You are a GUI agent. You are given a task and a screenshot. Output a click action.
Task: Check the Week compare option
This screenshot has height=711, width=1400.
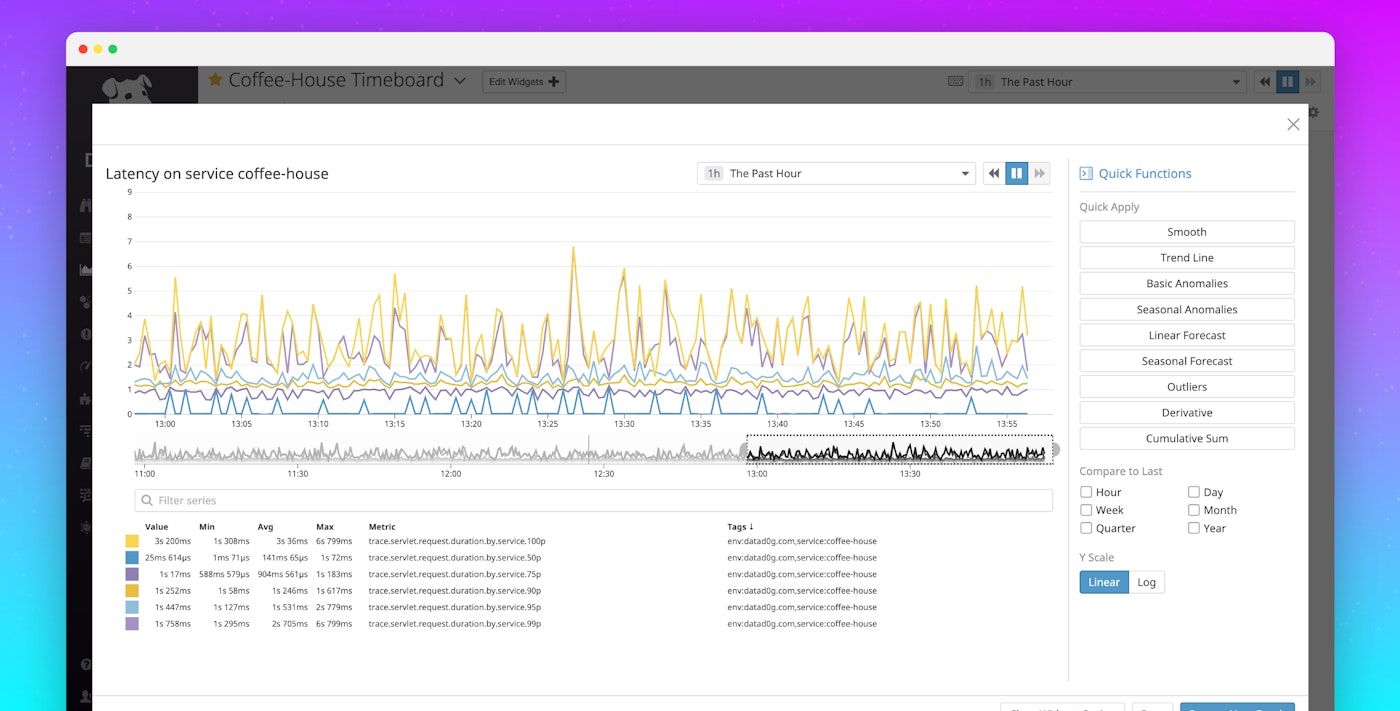pos(1085,509)
